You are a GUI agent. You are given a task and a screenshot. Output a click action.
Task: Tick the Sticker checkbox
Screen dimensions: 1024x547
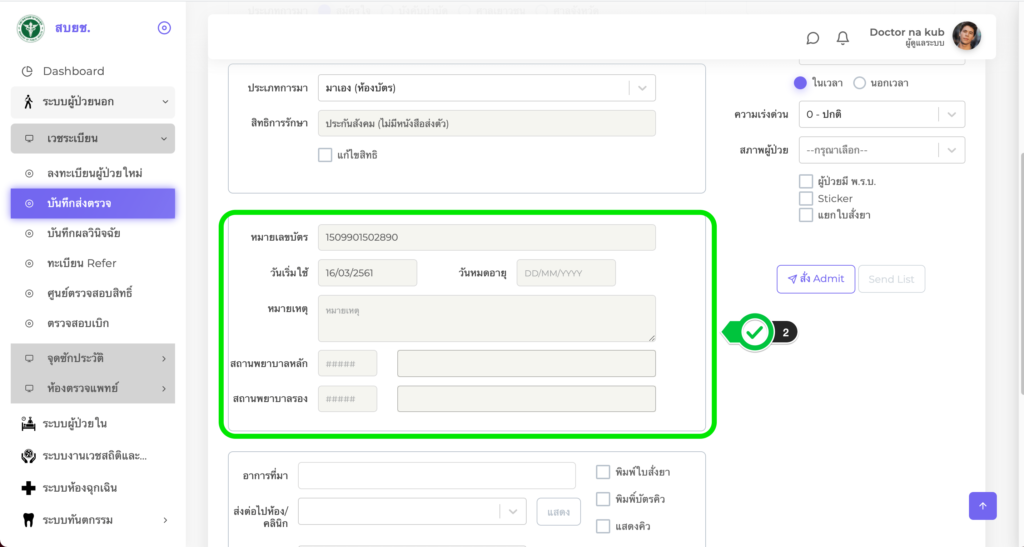(x=806, y=198)
